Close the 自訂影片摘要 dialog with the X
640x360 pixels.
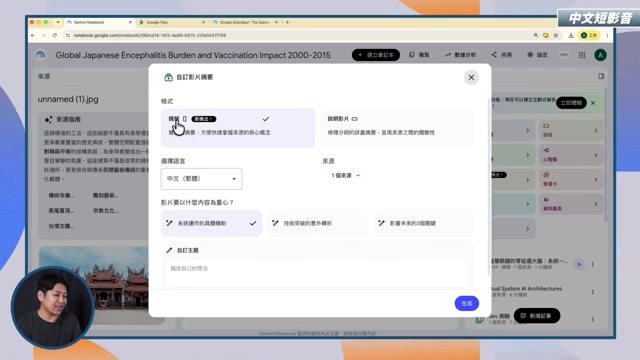tap(471, 78)
